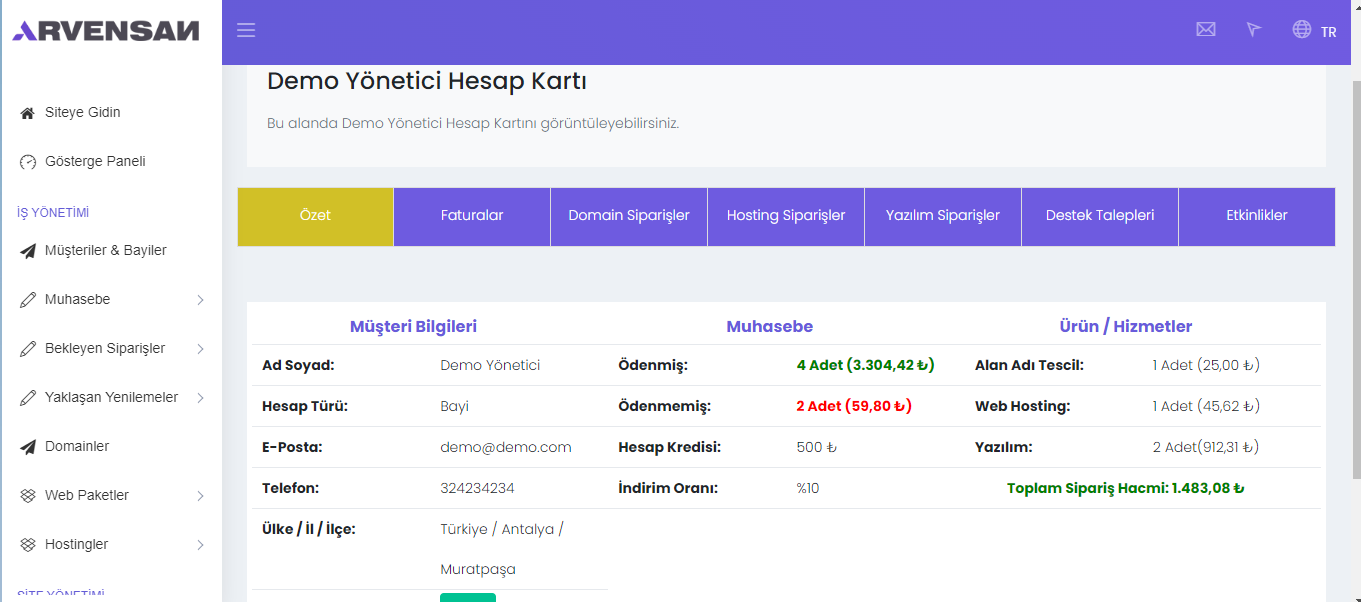Screen dimensions: 1361x602
Task: Click gauge icon beside Gösterge Paneli
Action: [x=28, y=162]
